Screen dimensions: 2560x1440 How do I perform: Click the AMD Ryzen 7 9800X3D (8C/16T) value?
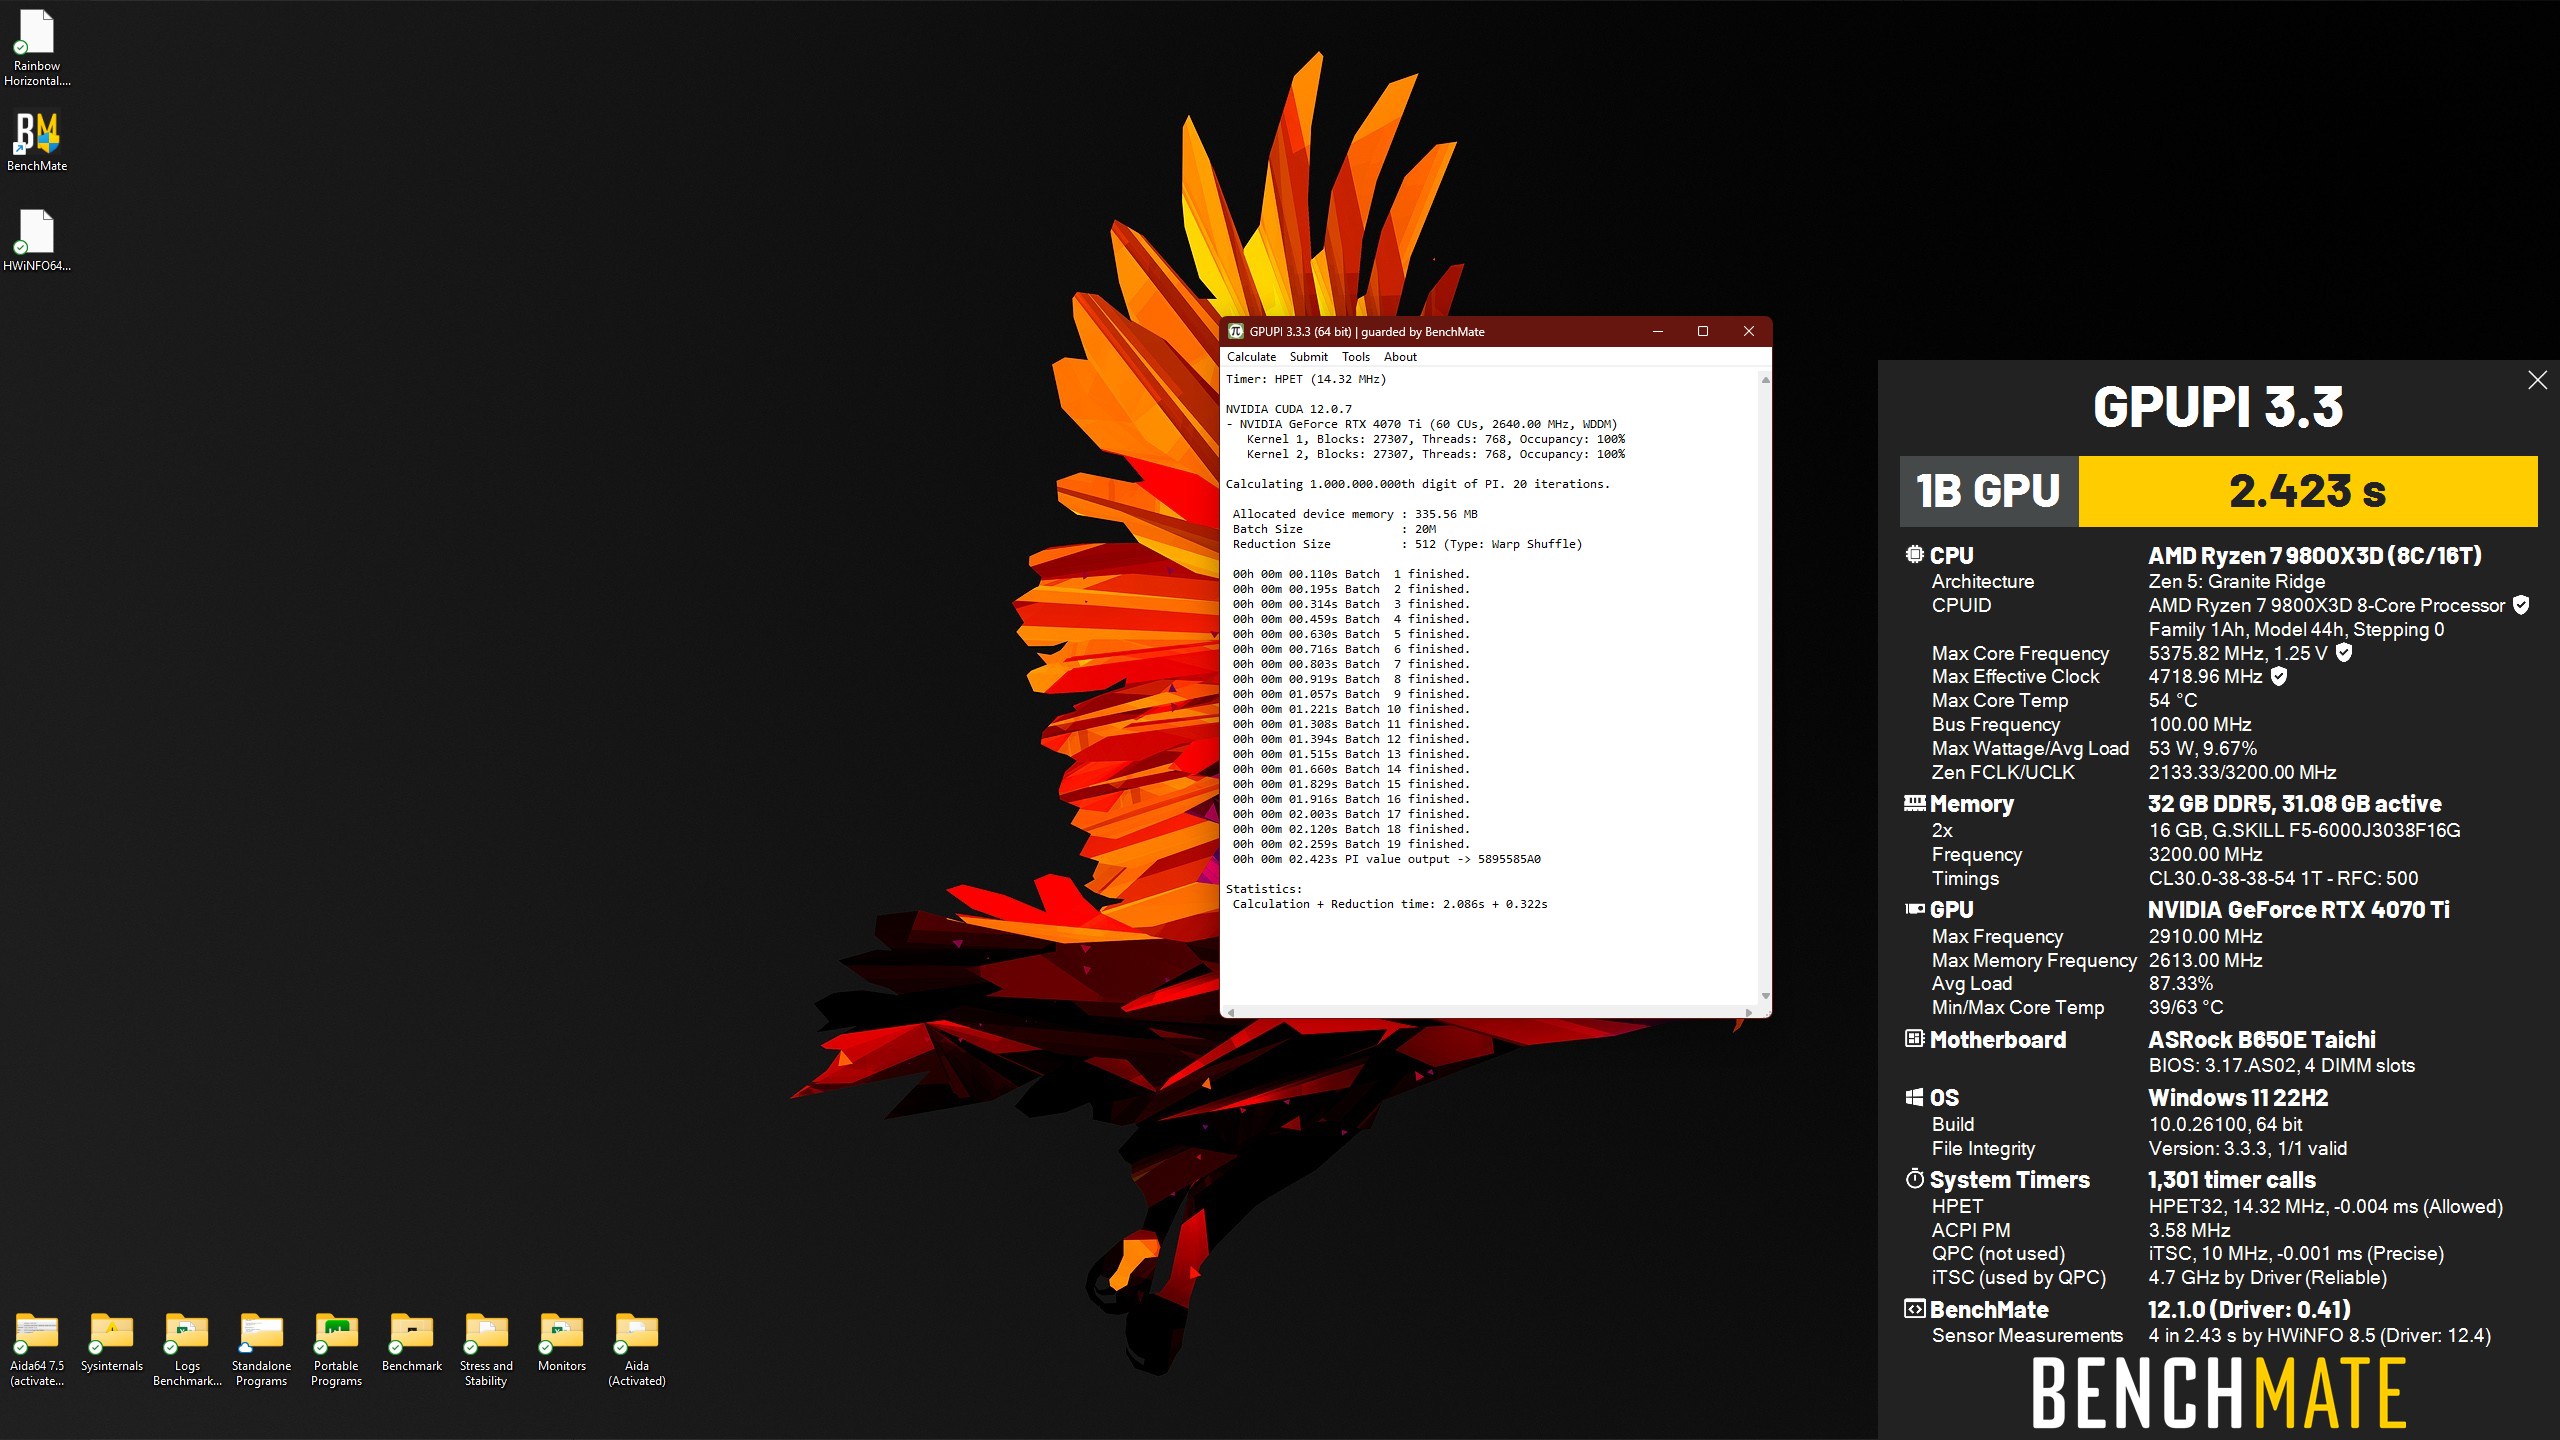2315,555
